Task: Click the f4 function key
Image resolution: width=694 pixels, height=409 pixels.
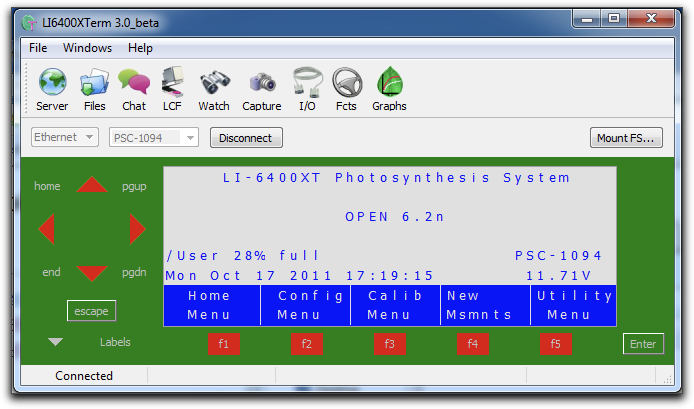Action: [x=473, y=344]
